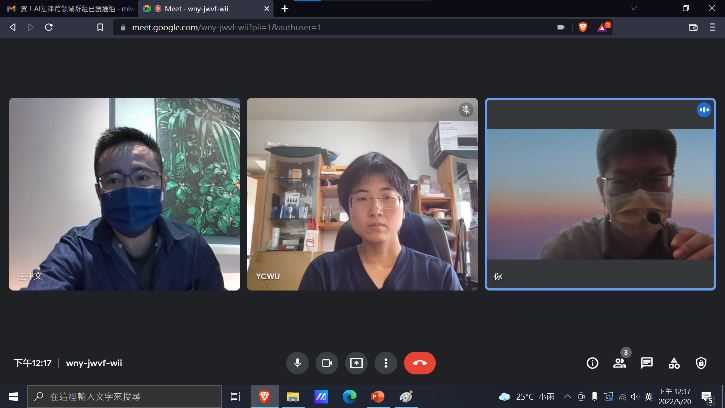
Task: Open Windows taskbar search box
Action: click(x=125, y=397)
